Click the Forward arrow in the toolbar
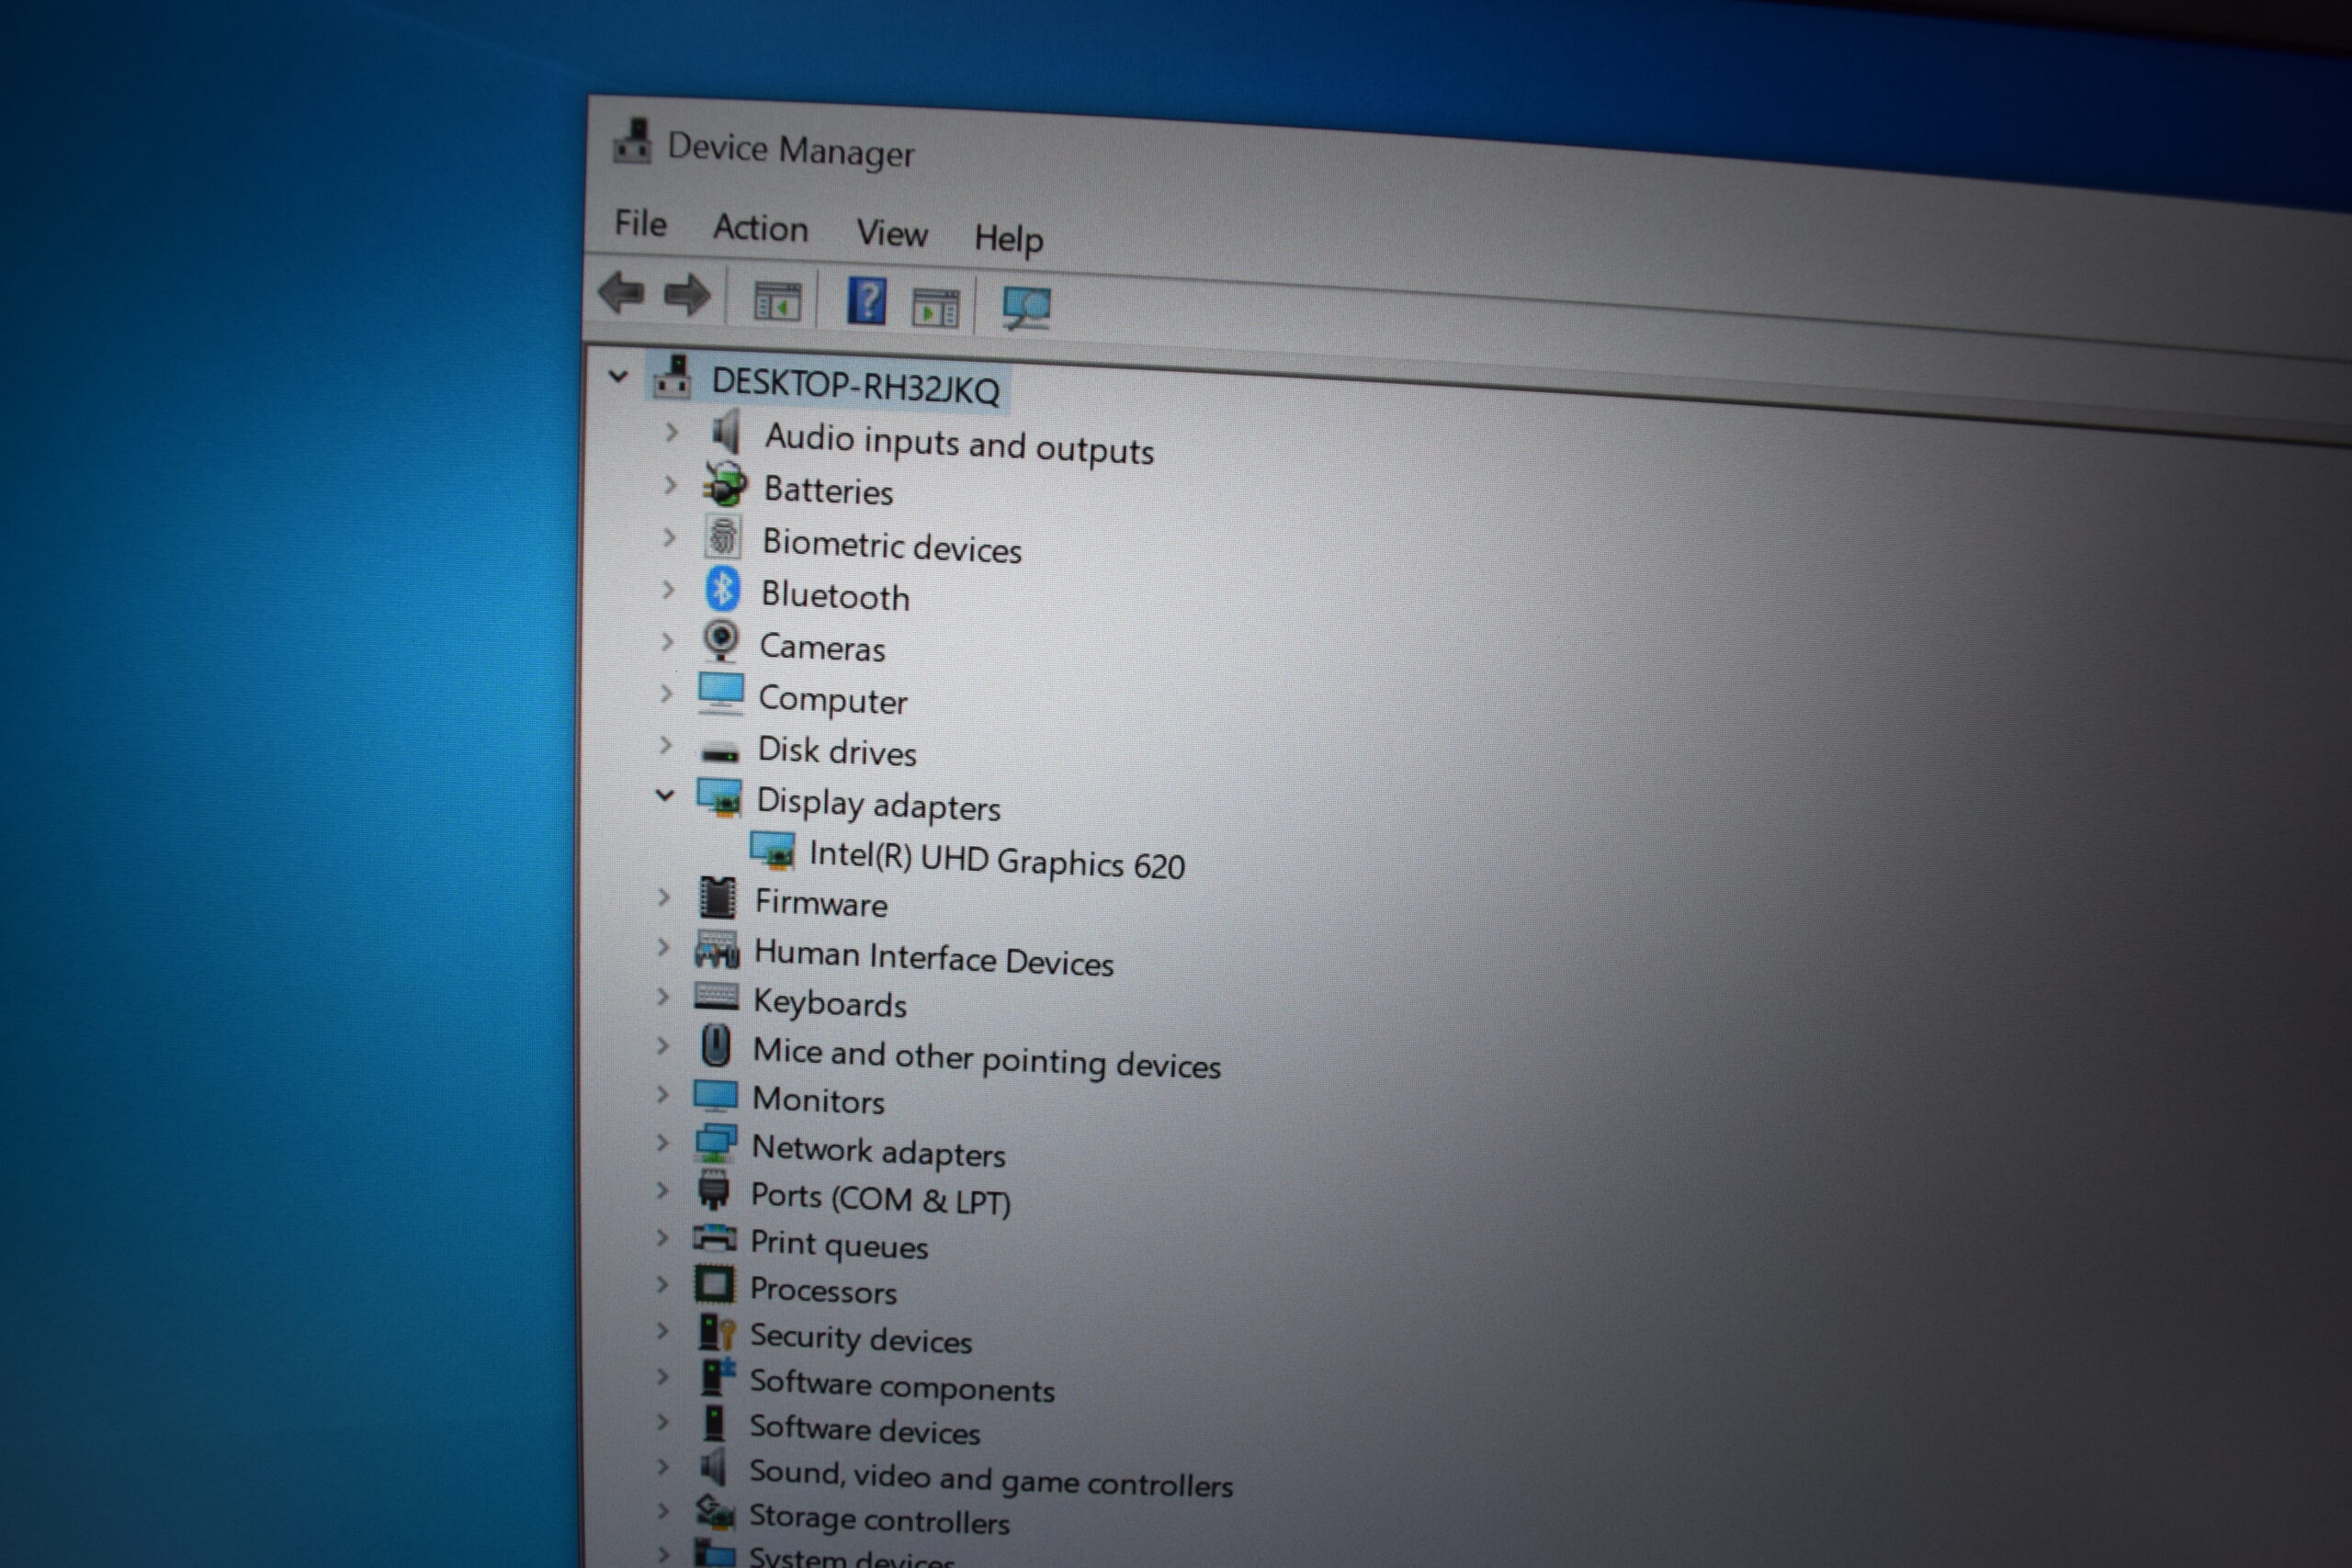This screenshot has width=2352, height=1568. [x=688, y=295]
